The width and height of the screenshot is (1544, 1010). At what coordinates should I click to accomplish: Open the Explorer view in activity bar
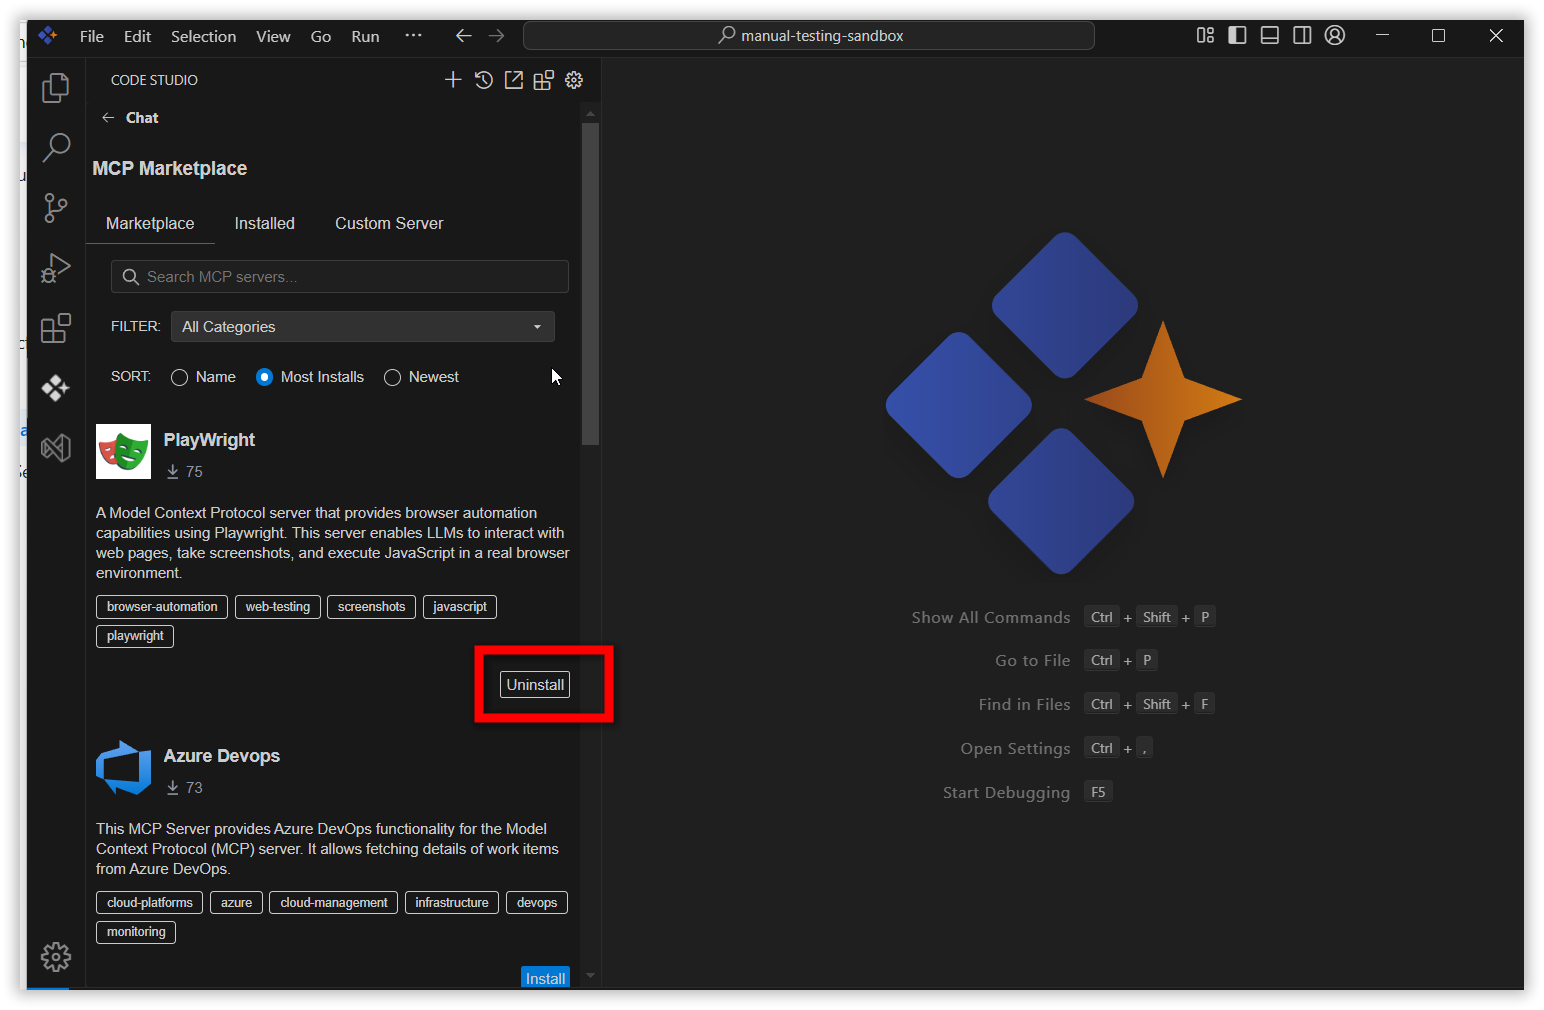(56, 88)
